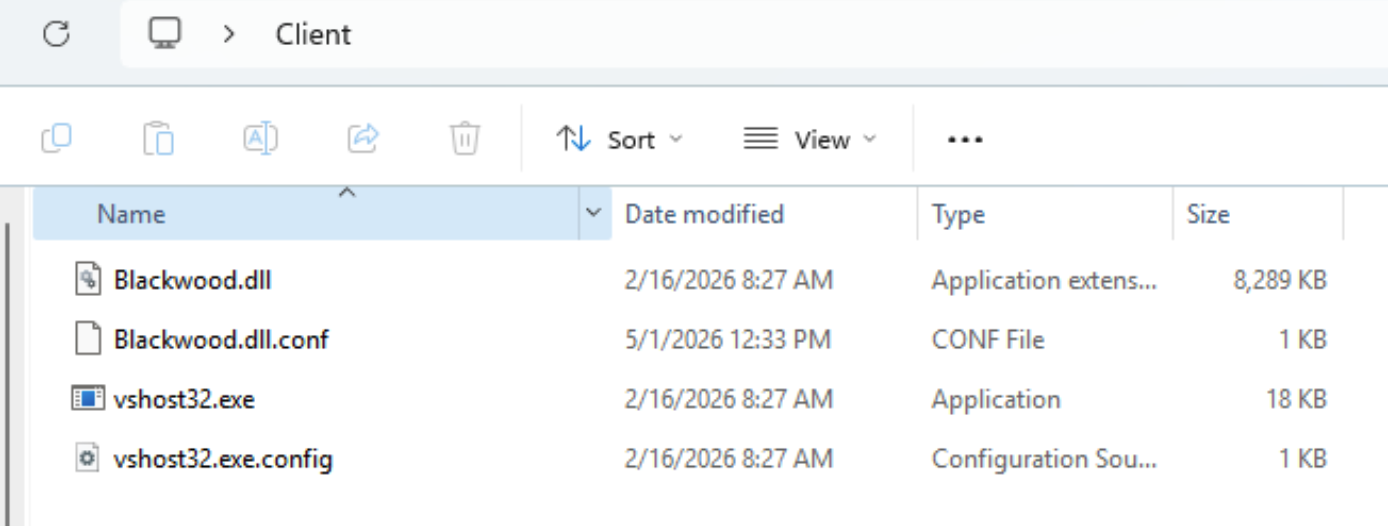Click the 8,289 KB size cell
The image size is (1388, 526).
pyautogui.click(x=1280, y=281)
